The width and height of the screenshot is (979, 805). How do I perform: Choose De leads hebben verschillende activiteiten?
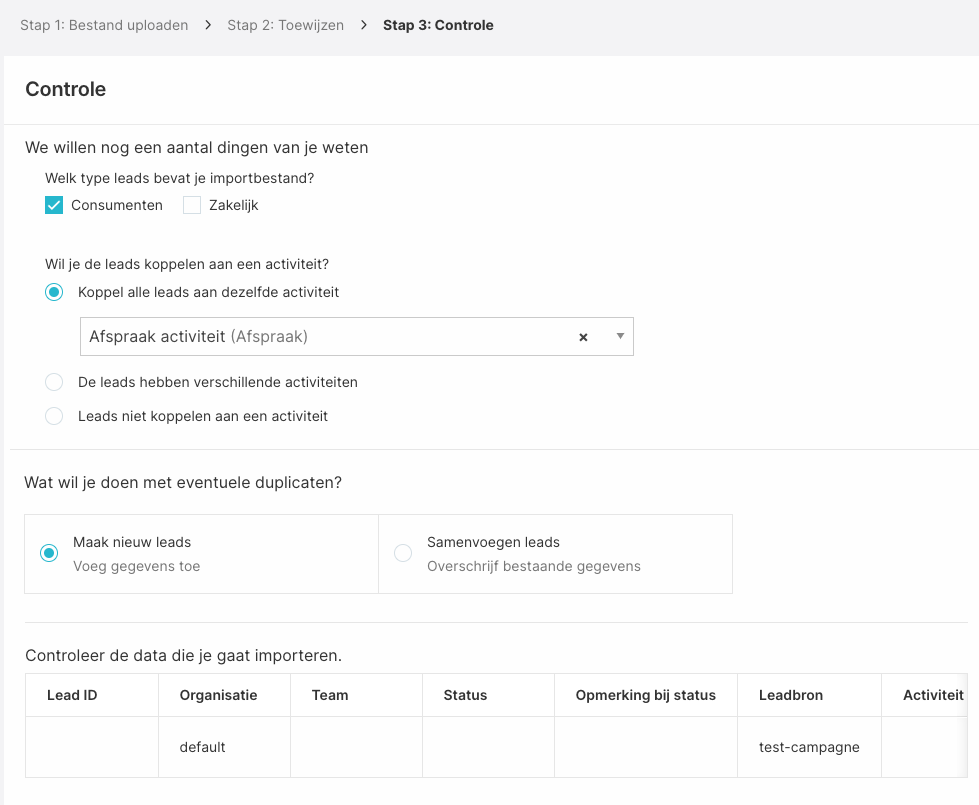[x=54, y=382]
